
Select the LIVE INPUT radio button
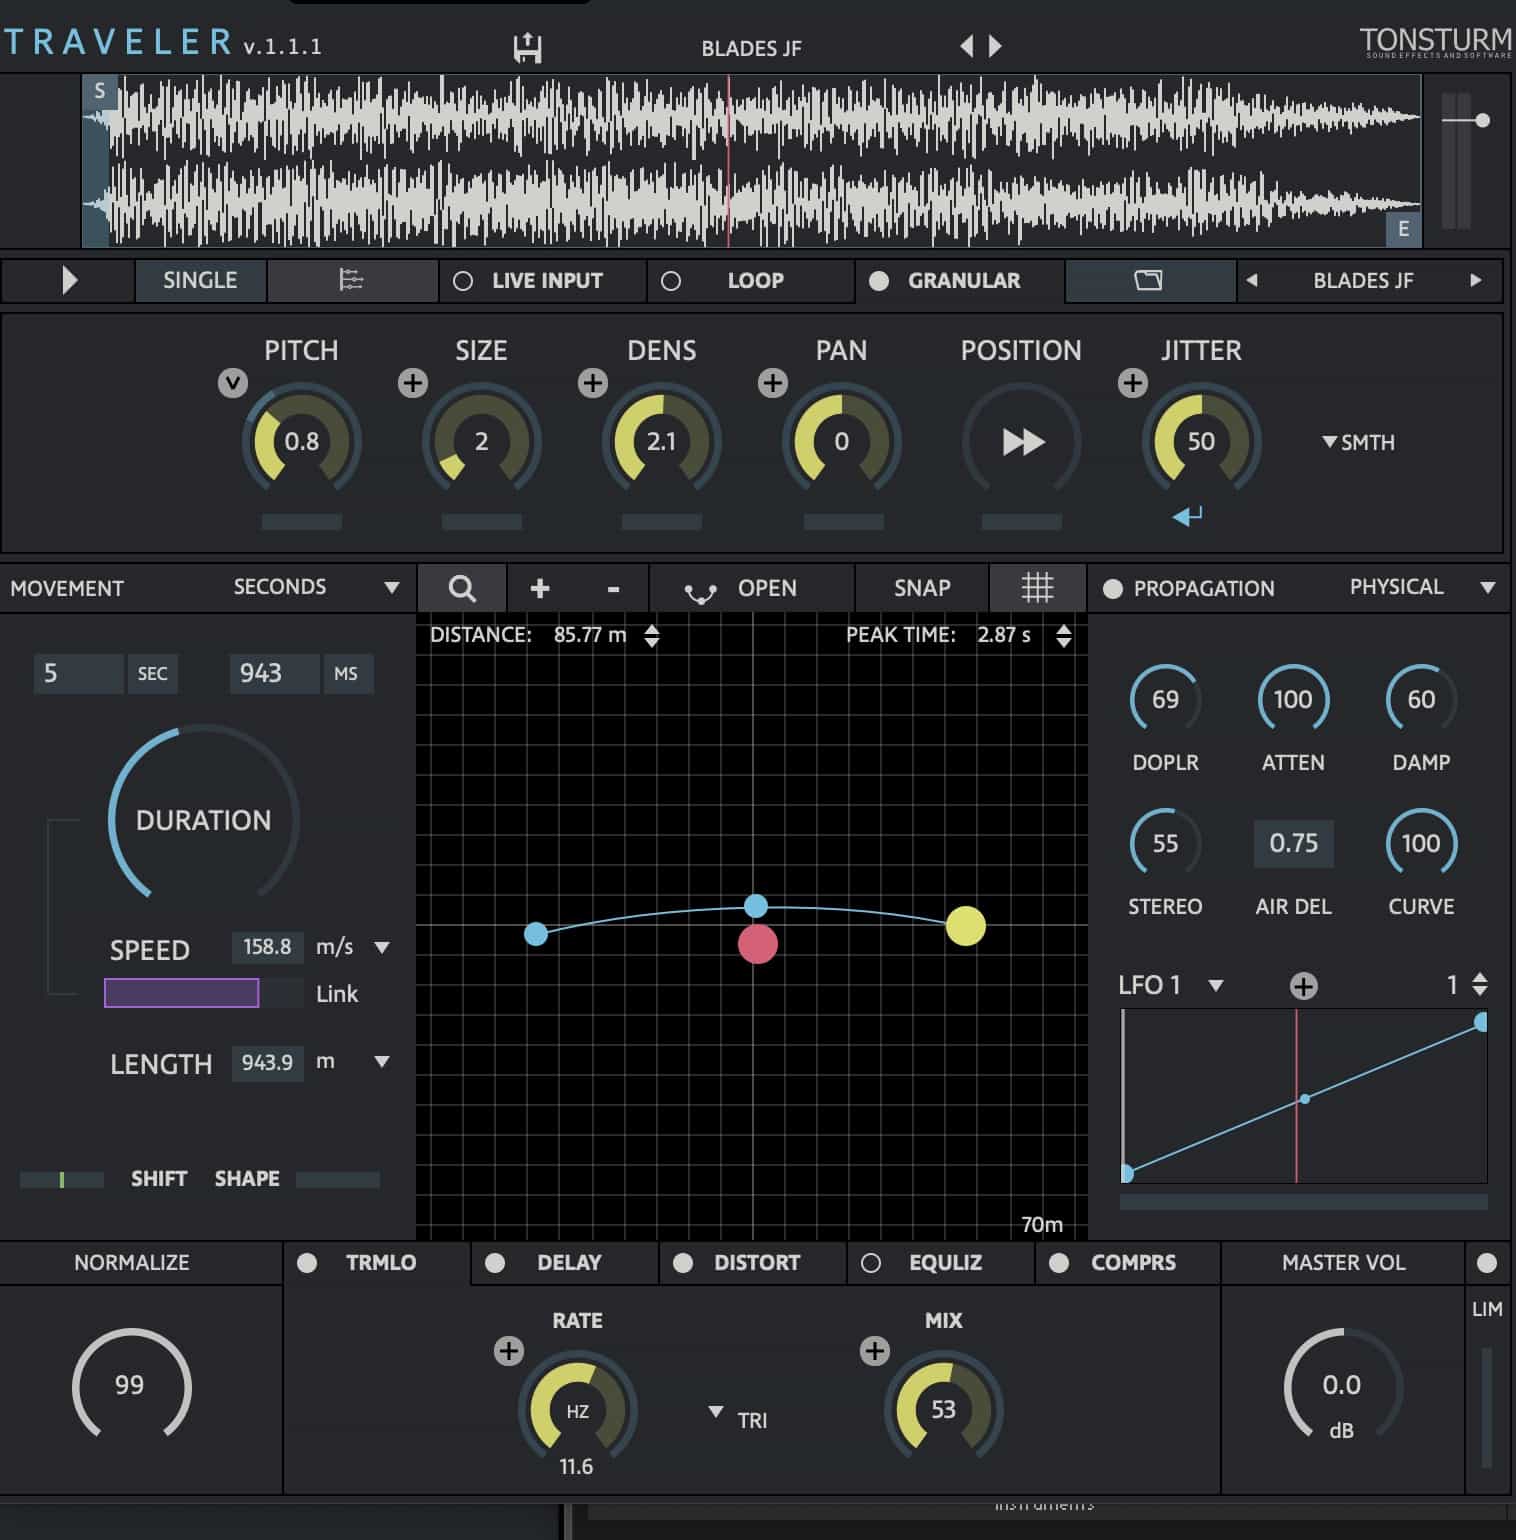tap(463, 281)
